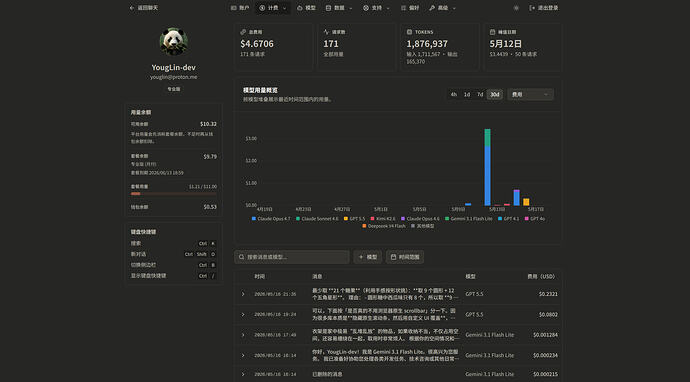The image size is (690, 382).
Task: Toggle GPT 4o legend entry
Action: [535, 219]
